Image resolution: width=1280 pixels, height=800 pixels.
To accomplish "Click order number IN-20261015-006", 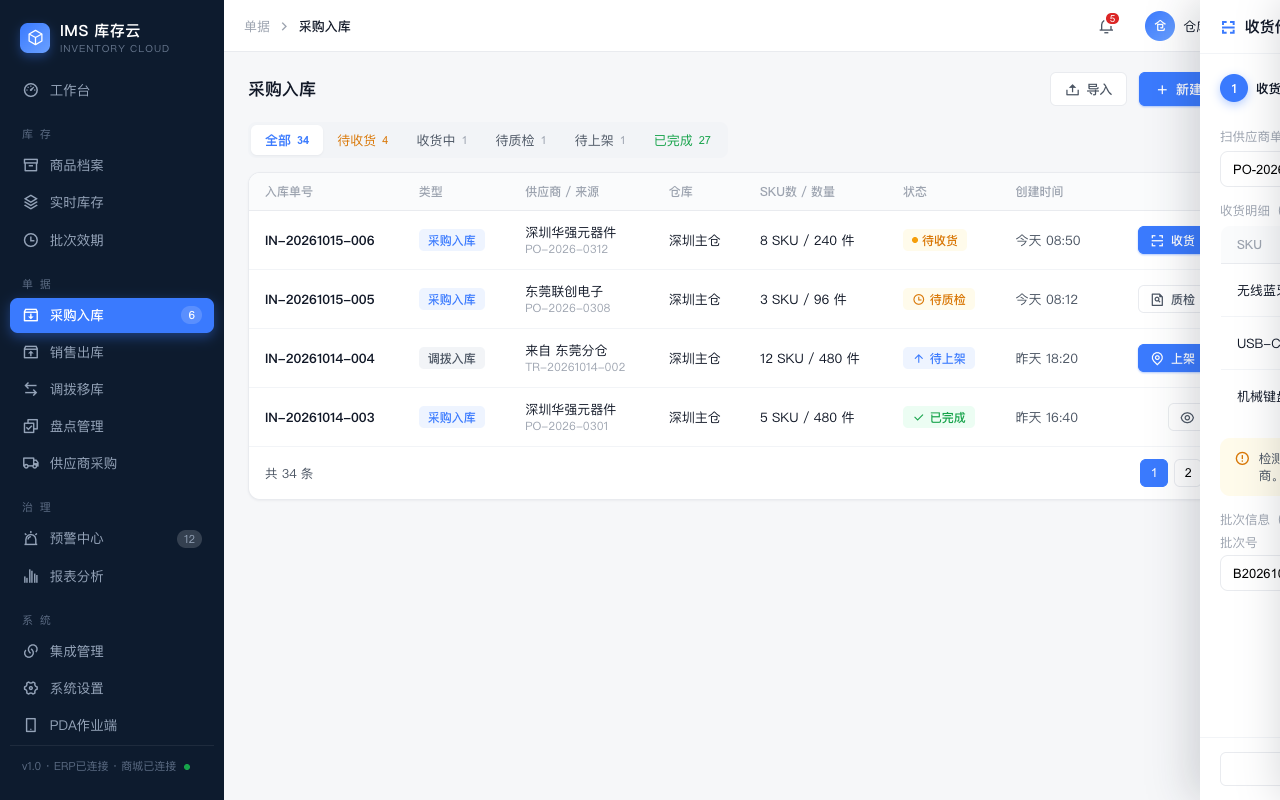I will pyautogui.click(x=320, y=240).
